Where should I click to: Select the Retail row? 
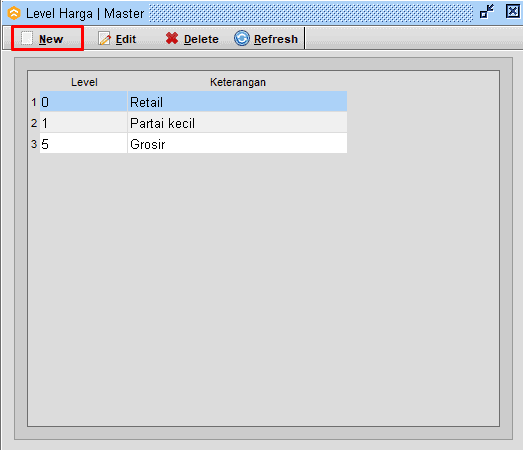pos(193,102)
